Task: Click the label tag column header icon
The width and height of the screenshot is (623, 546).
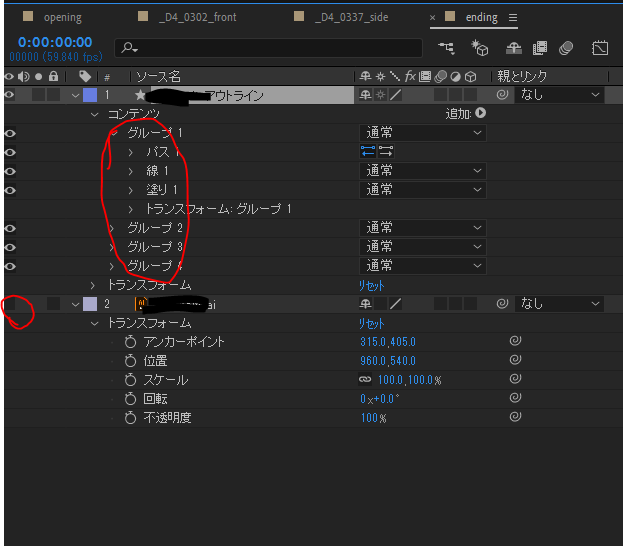Action: [x=85, y=76]
